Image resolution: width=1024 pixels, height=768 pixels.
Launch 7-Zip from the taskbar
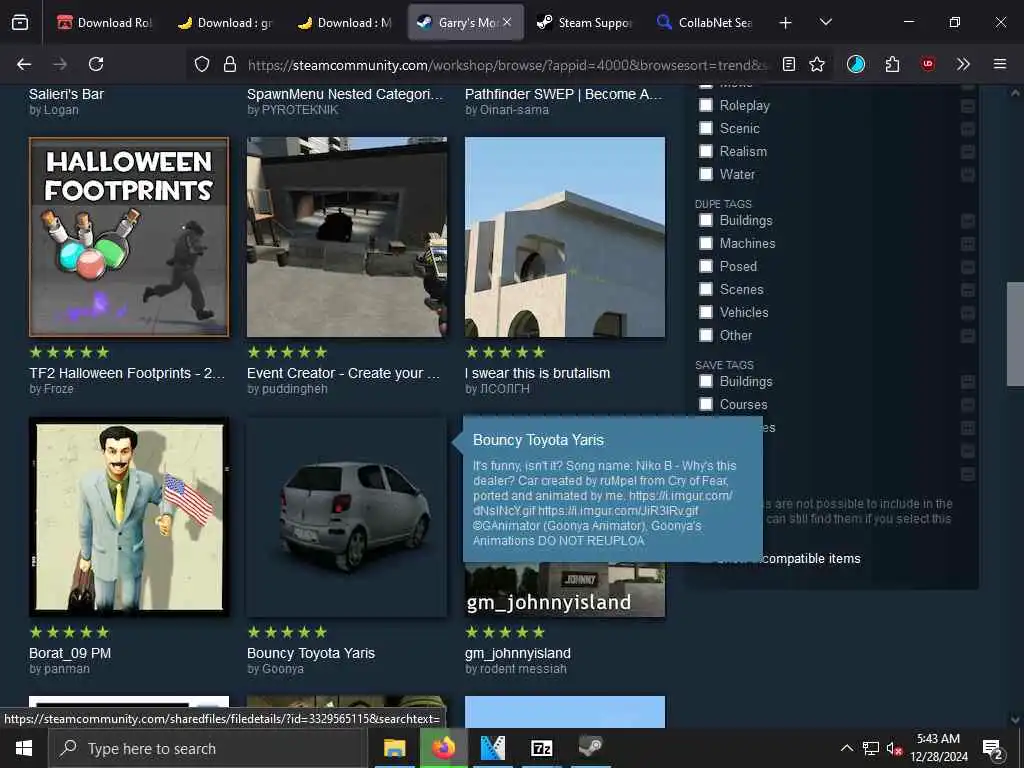(x=541, y=748)
